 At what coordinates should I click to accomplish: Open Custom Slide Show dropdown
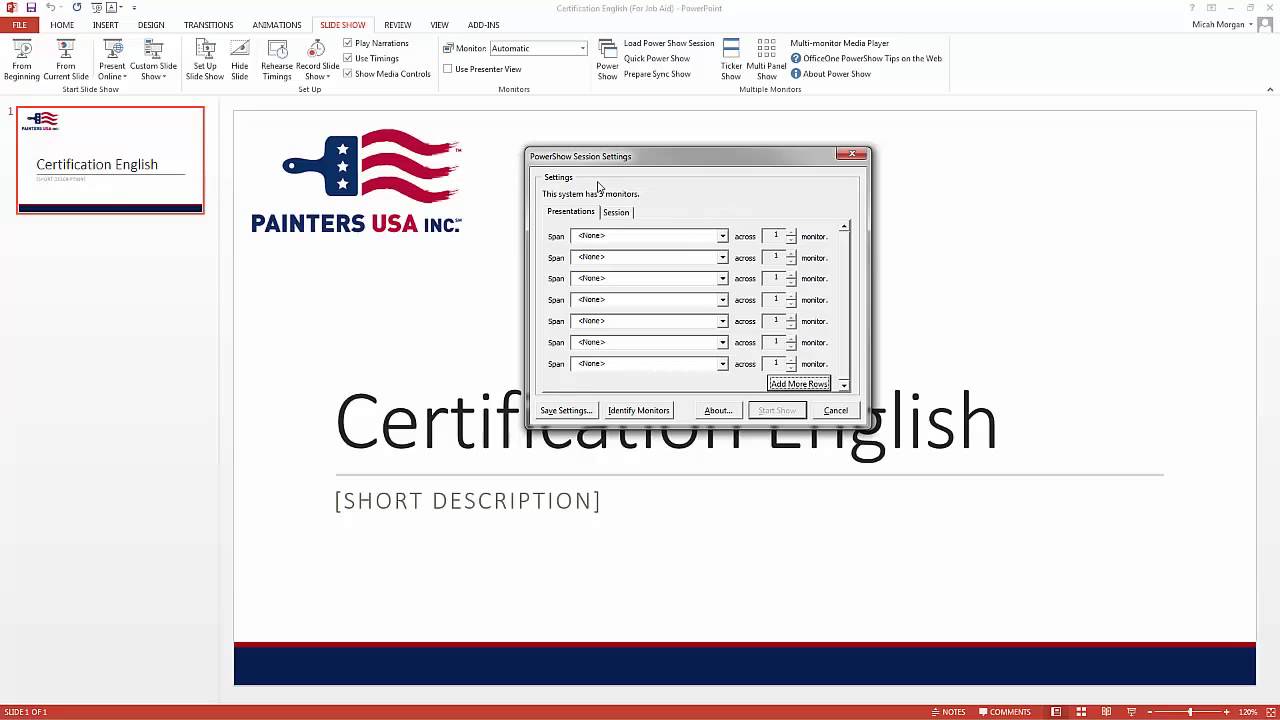pos(153,60)
